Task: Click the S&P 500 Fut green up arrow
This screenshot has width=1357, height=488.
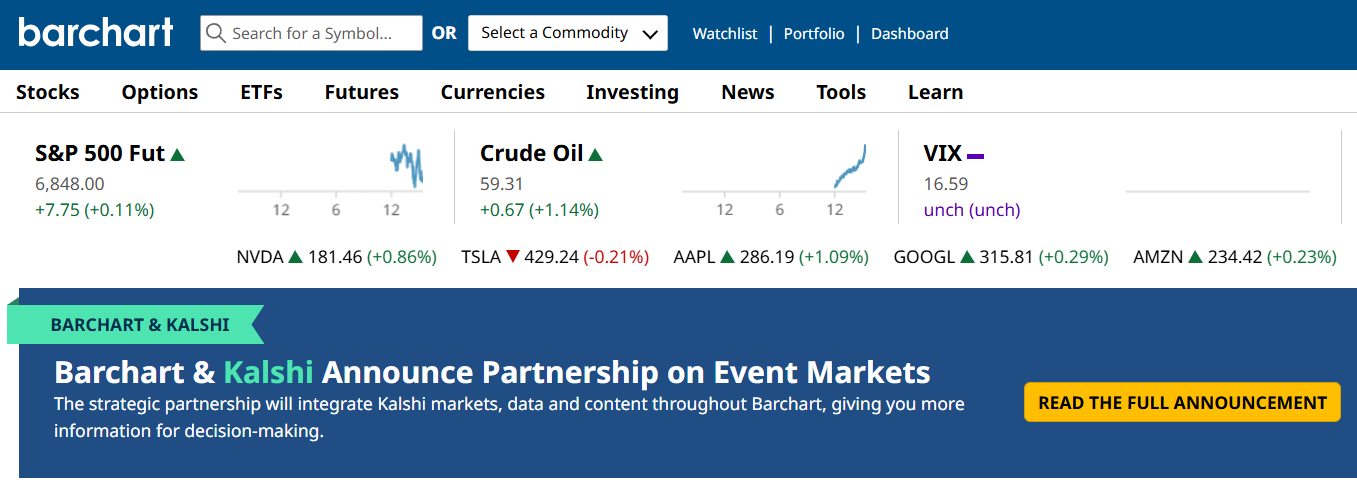Action: click(x=178, y=154)
